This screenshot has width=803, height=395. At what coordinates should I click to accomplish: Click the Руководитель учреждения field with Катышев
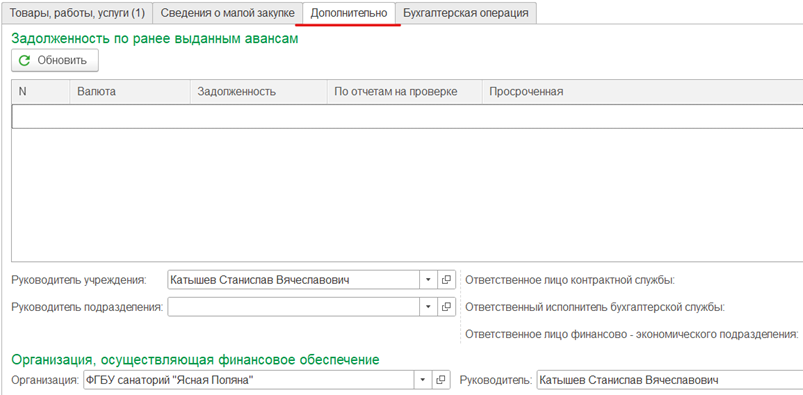293,280
